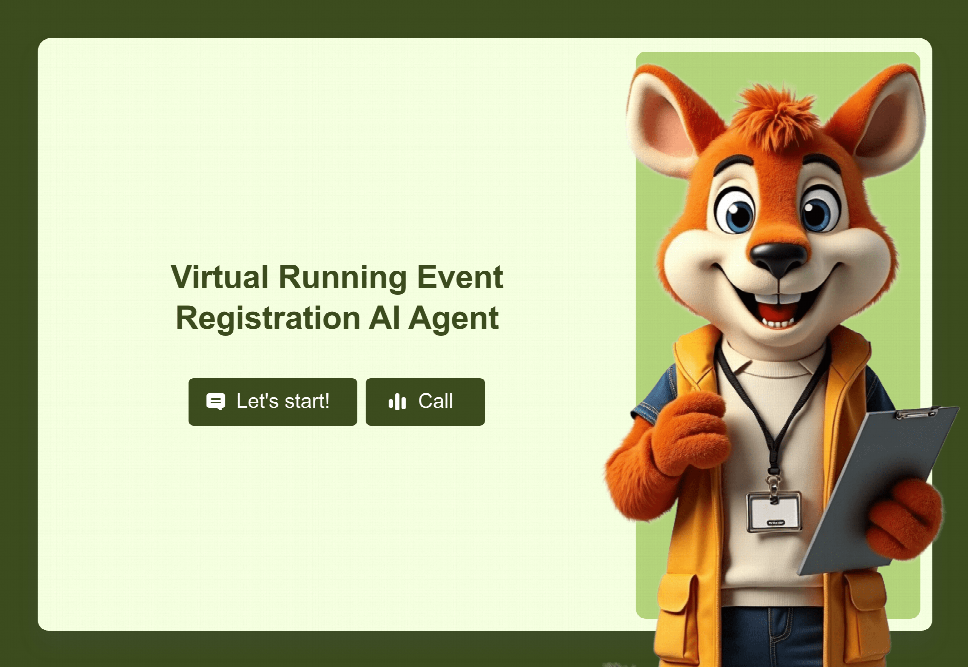Screen dimensions: 968x667
Task: Click the orange hair tuft on the mascot's head
Action: click(x=775, y=115)
